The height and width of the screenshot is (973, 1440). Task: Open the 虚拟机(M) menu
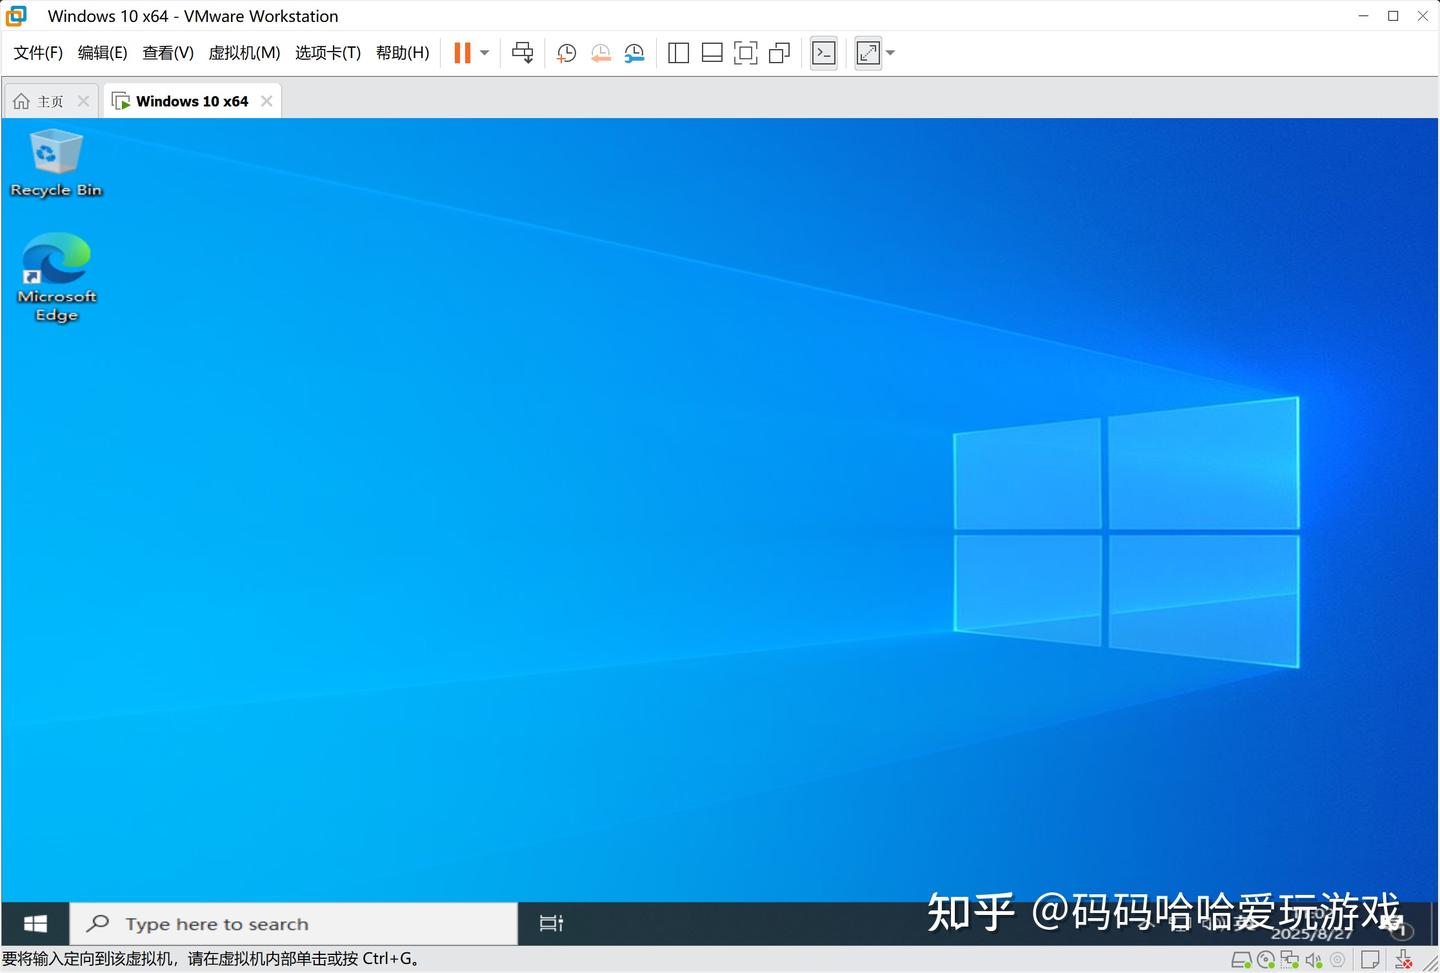[243, 53]
